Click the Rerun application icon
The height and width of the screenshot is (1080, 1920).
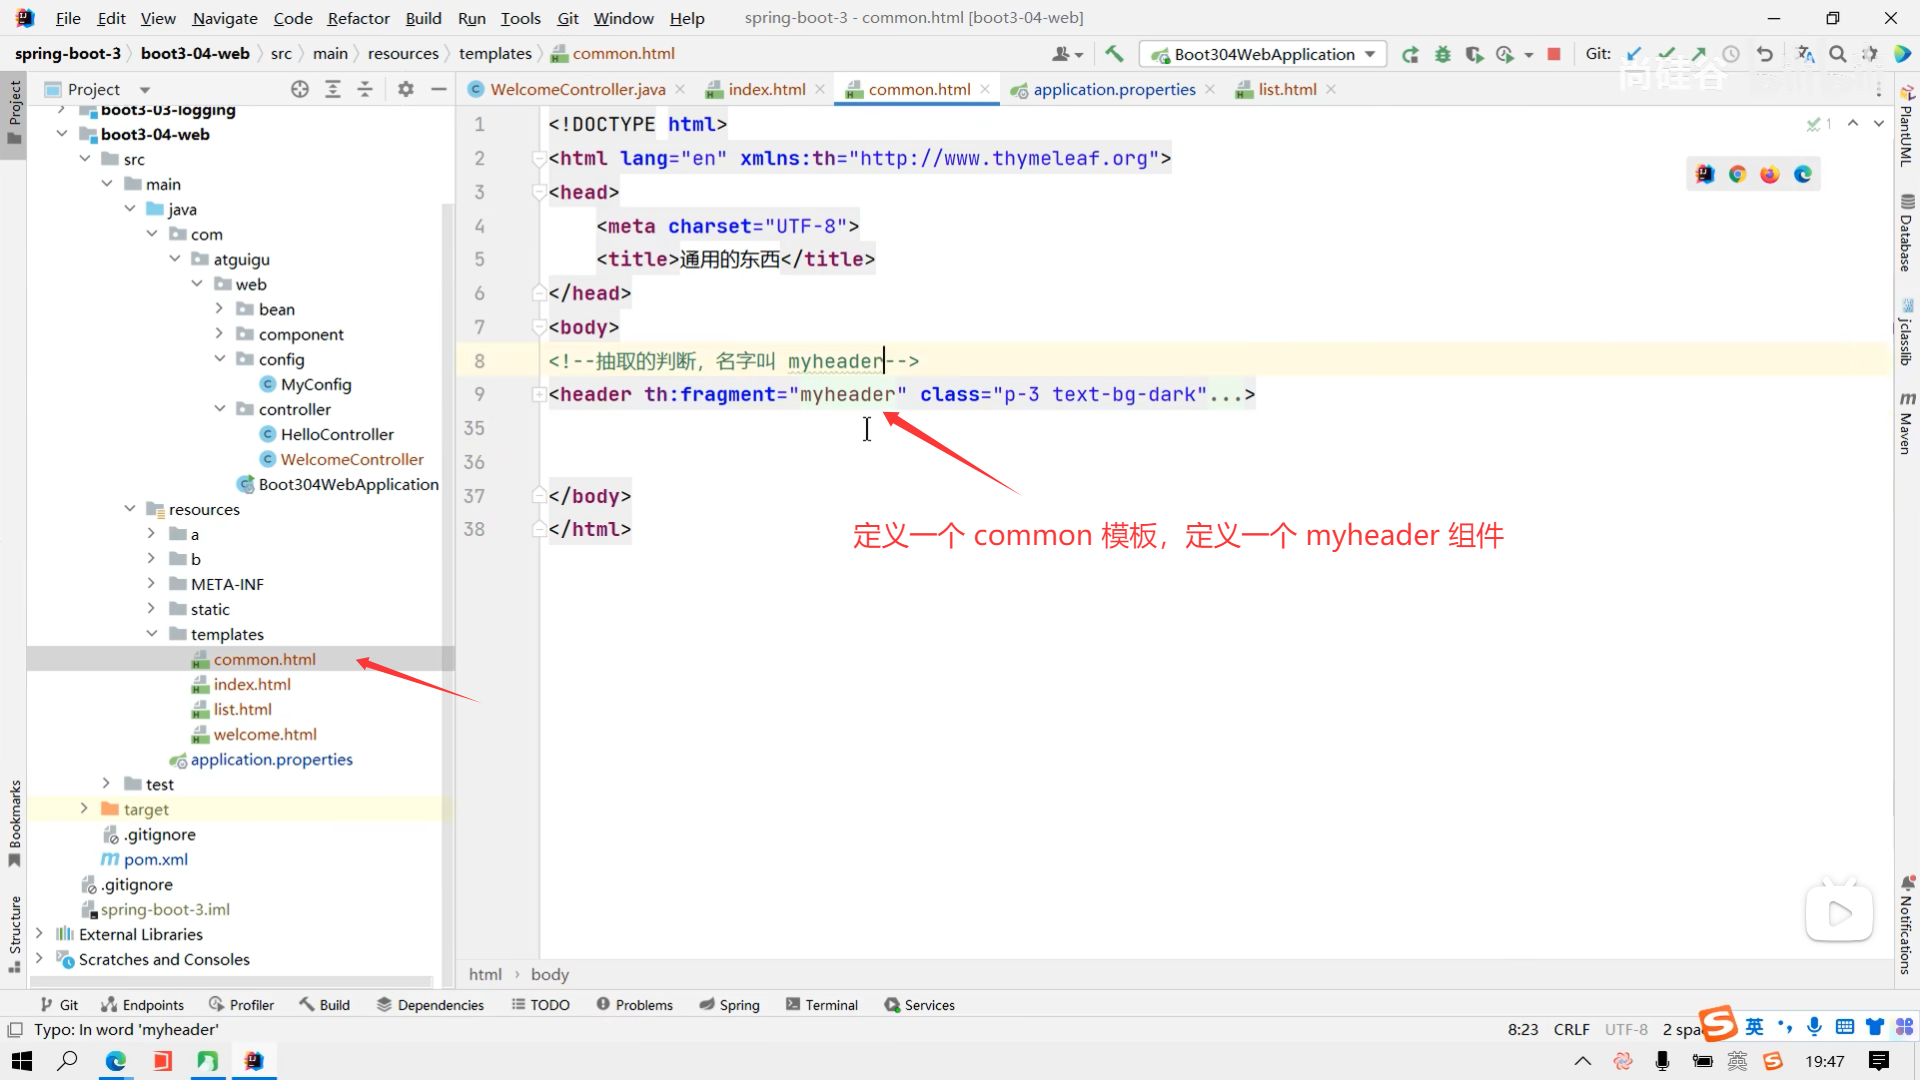coord(1410,54)
